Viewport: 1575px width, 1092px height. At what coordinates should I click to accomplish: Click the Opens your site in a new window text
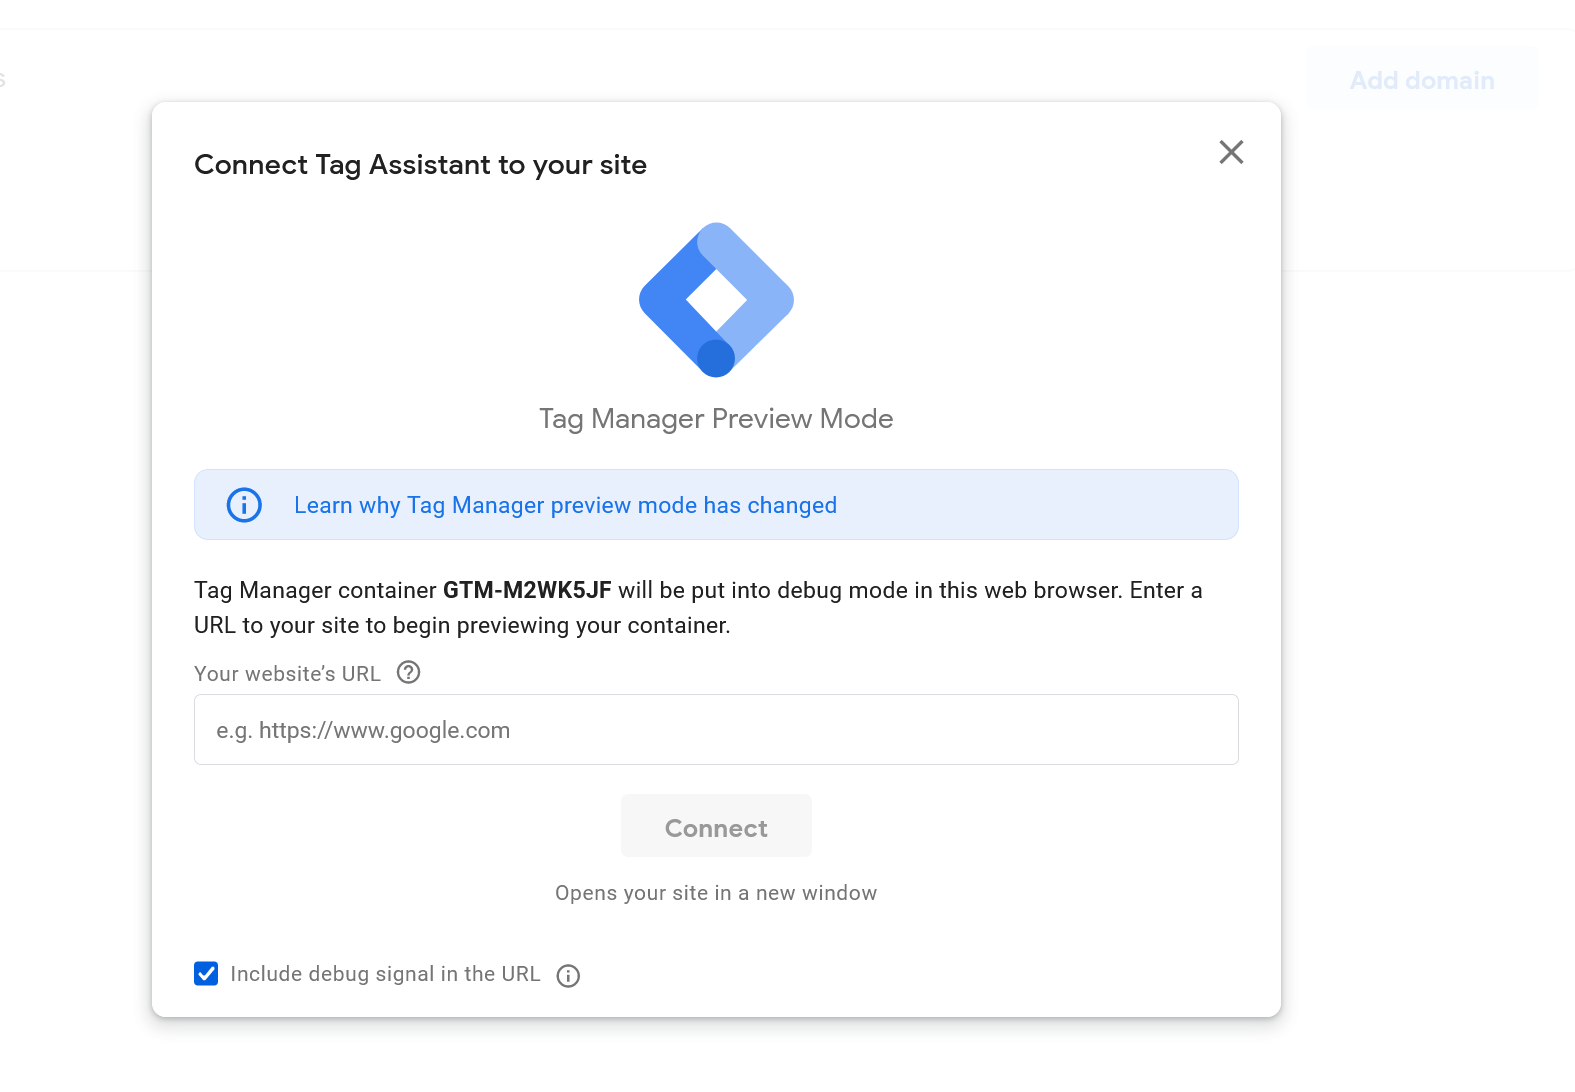(716, 893)
